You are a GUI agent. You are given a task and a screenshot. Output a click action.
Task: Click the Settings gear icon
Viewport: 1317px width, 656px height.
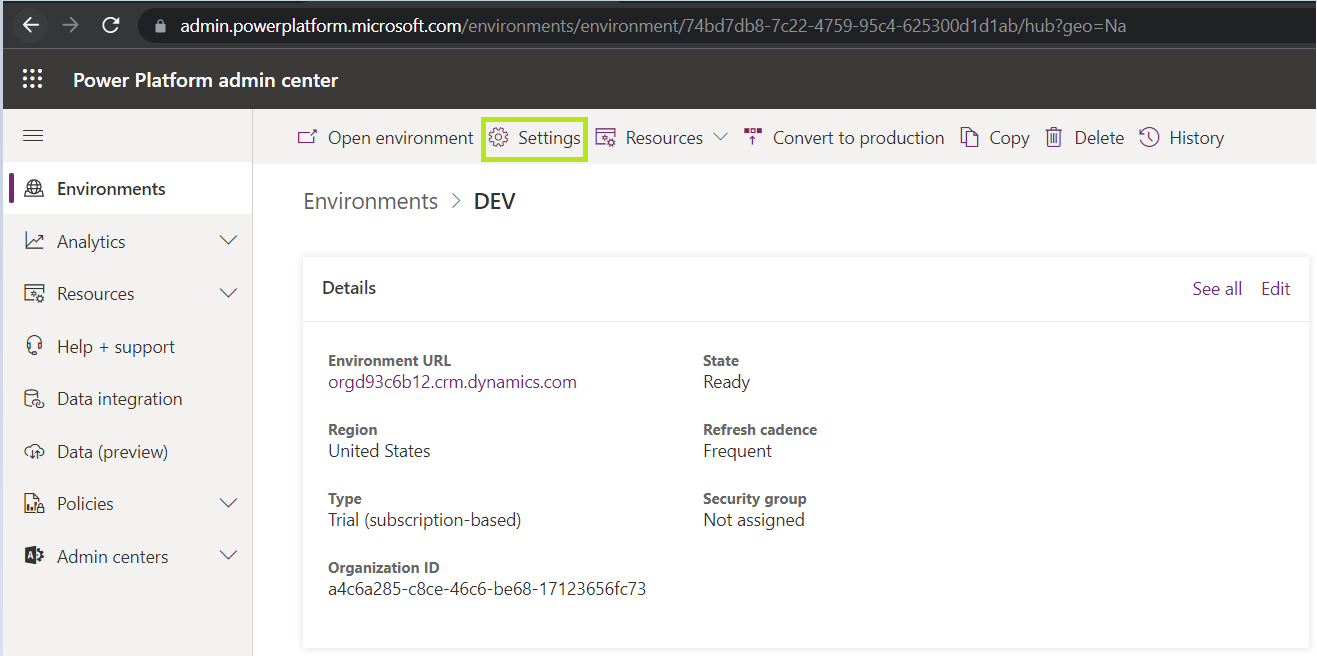(499, 138)
